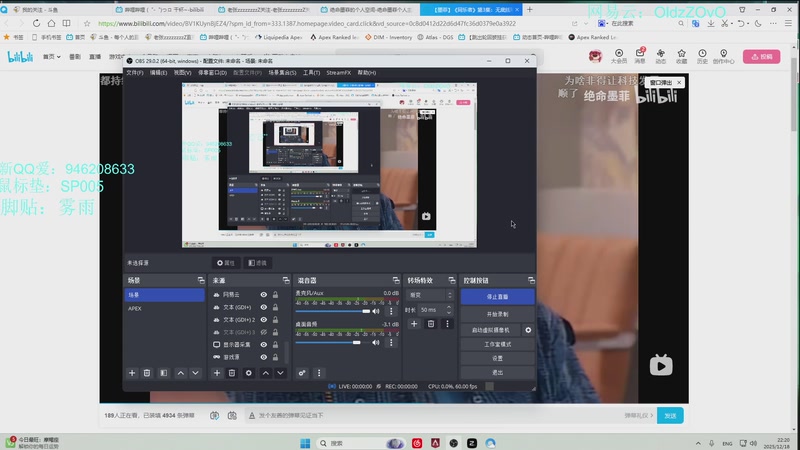Open NetEase Cloud Music red taskbar icon
Viewport: 800px width, 450px height.
point(417,443)
